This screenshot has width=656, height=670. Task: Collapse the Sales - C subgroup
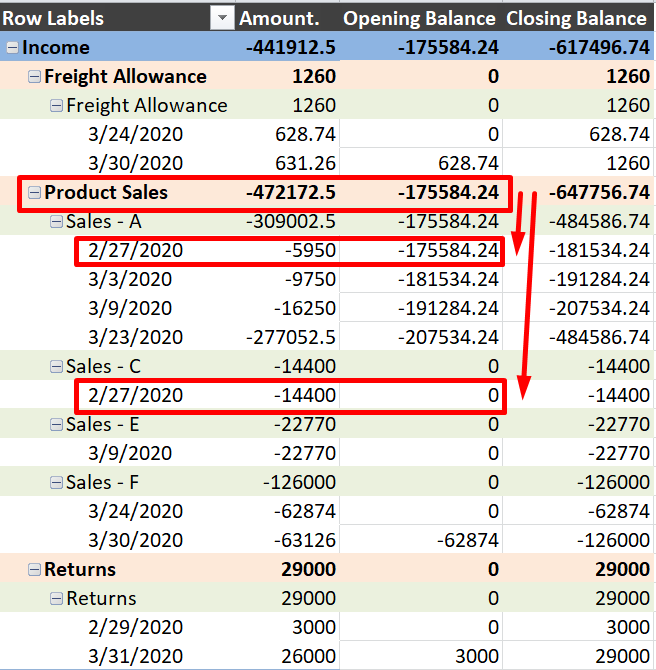[x=56, y=366]
